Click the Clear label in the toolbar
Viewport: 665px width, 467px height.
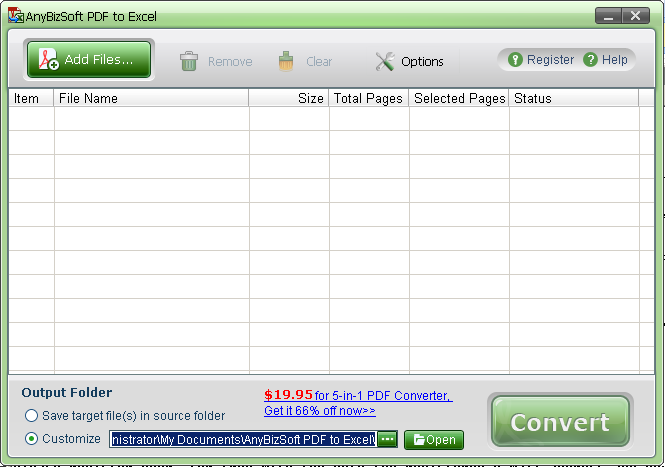(319, 62)
